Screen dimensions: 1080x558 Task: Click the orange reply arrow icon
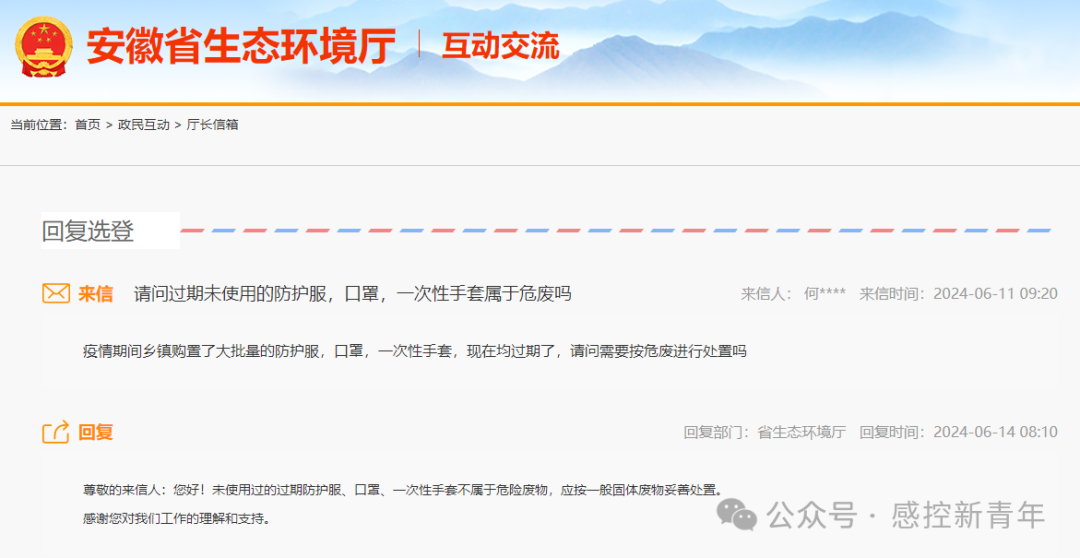[x=56, y=432]
